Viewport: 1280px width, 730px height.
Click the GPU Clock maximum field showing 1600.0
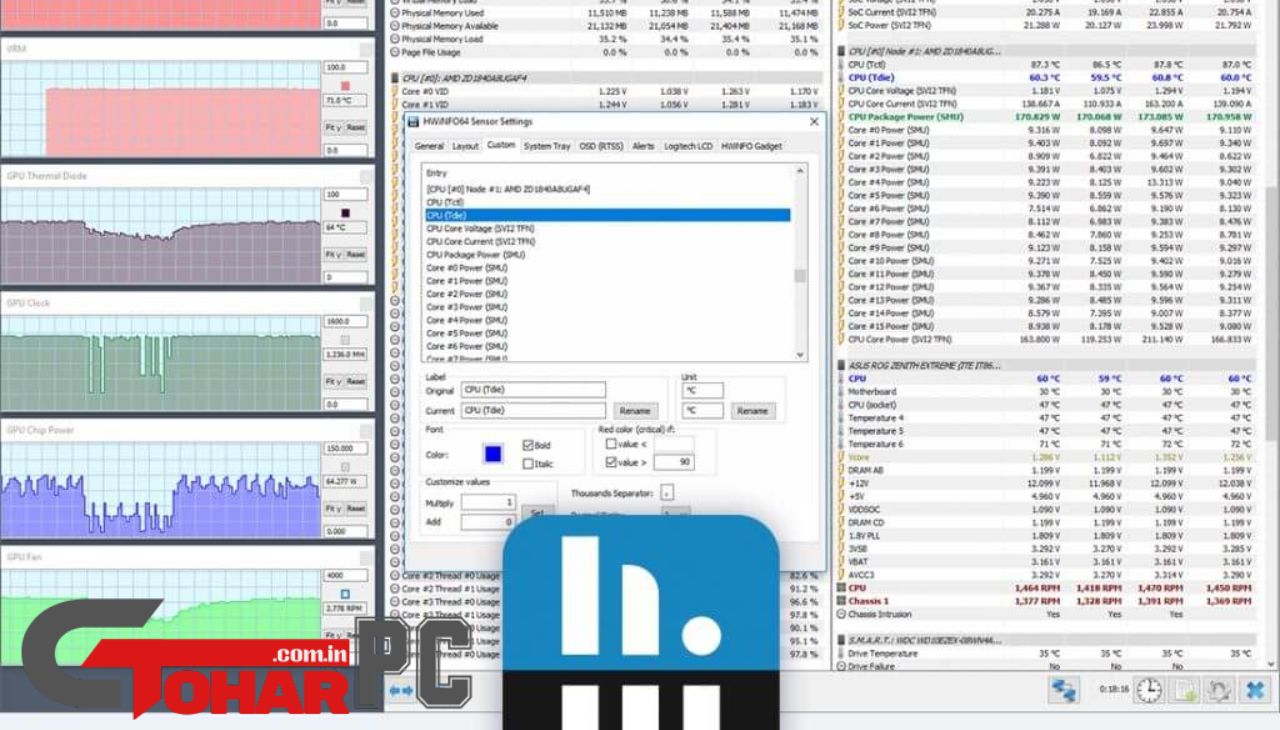[x=347, y=322]
